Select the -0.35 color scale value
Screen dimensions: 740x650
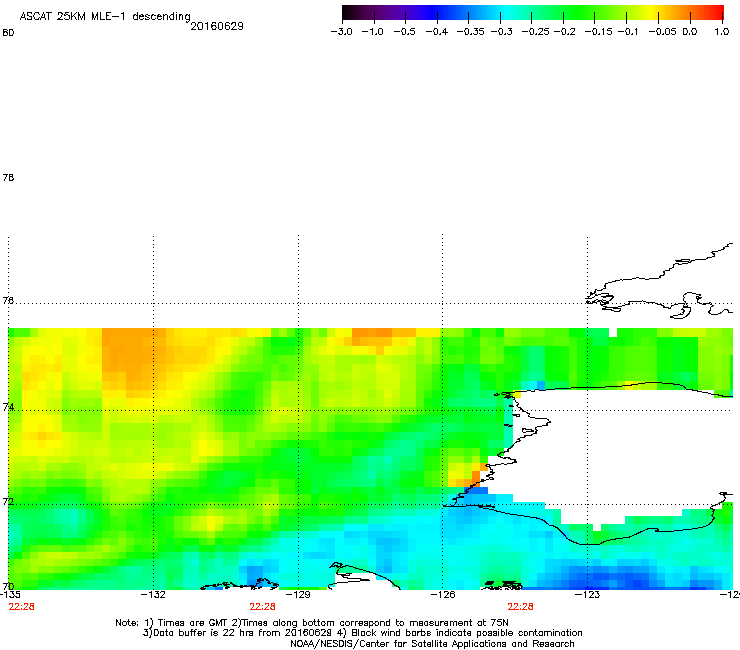[x=471, y=32]
